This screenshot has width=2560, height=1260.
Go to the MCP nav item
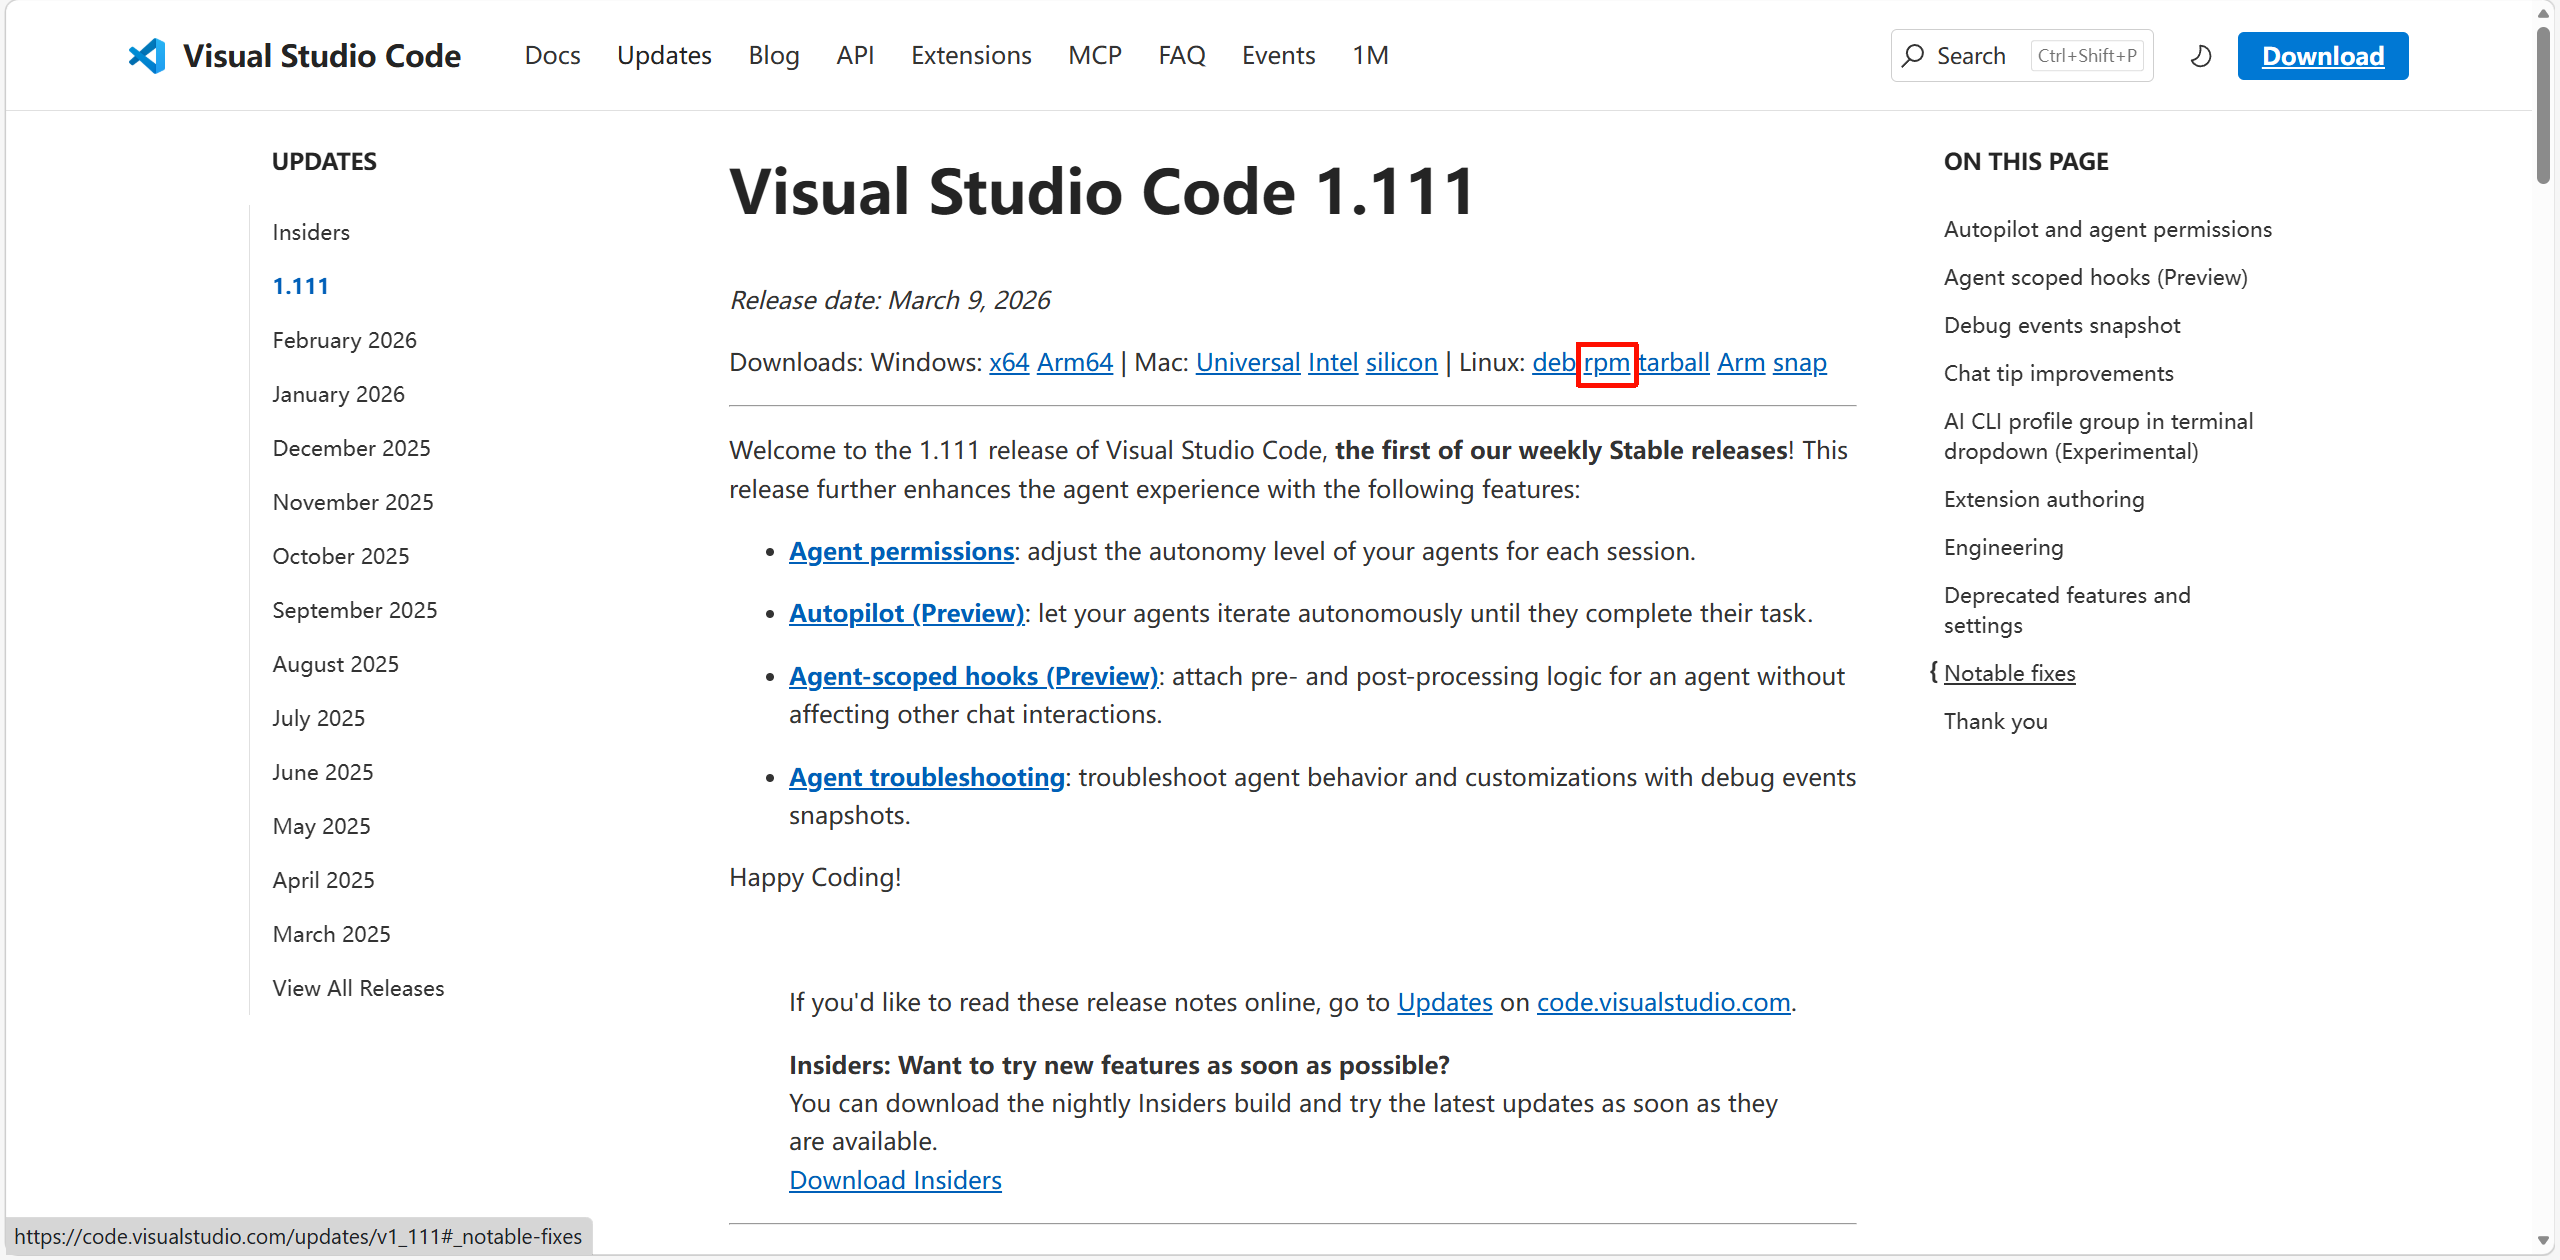pos(1094,56)
